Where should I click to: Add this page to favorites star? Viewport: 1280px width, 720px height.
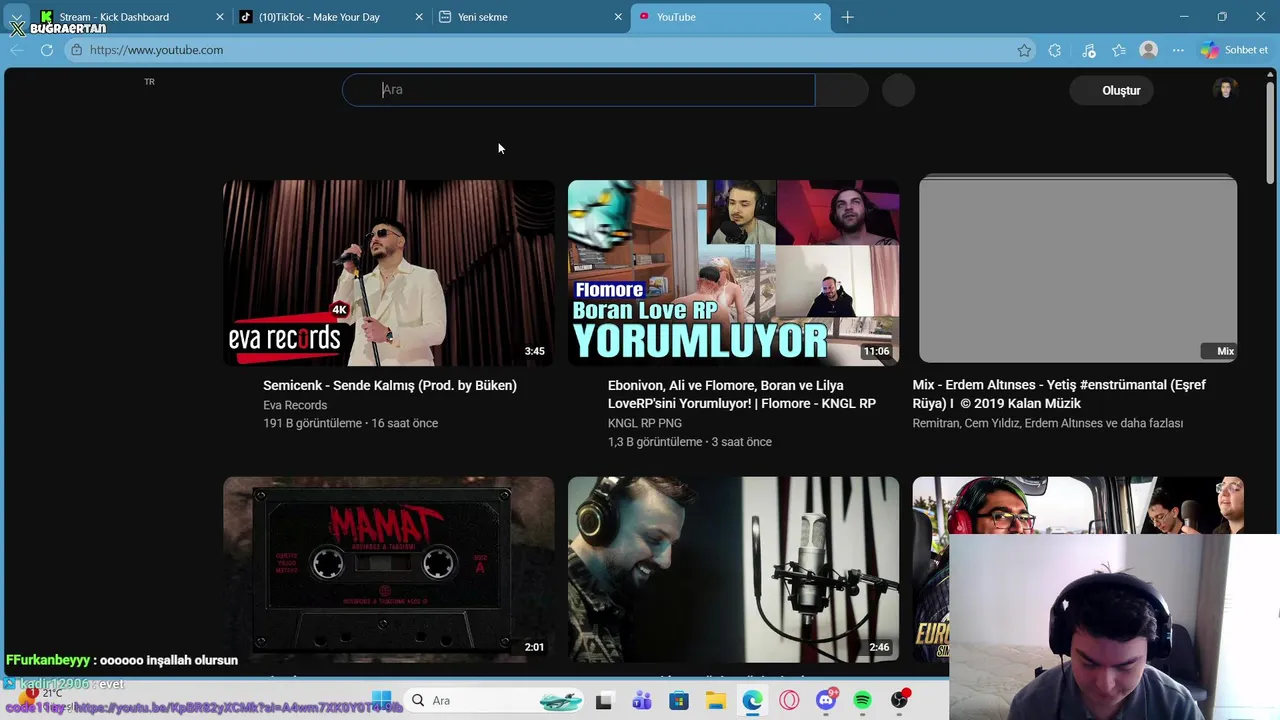1024,50
